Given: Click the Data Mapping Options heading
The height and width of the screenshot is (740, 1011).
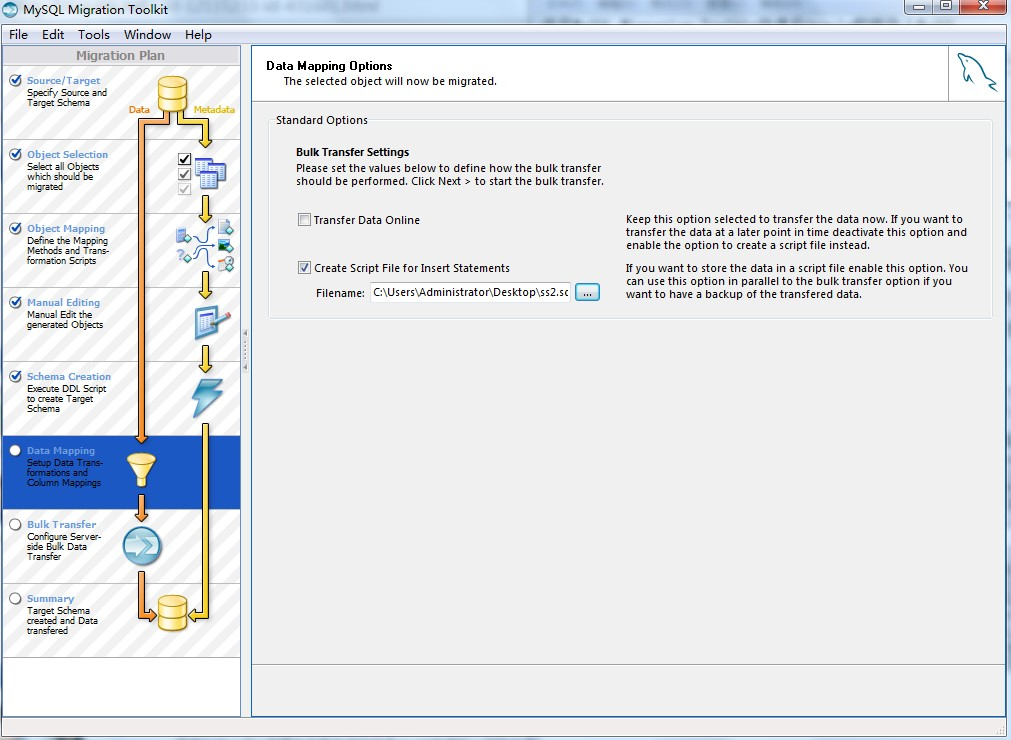Looking at the screenshot, I should [x=329, y=66].
